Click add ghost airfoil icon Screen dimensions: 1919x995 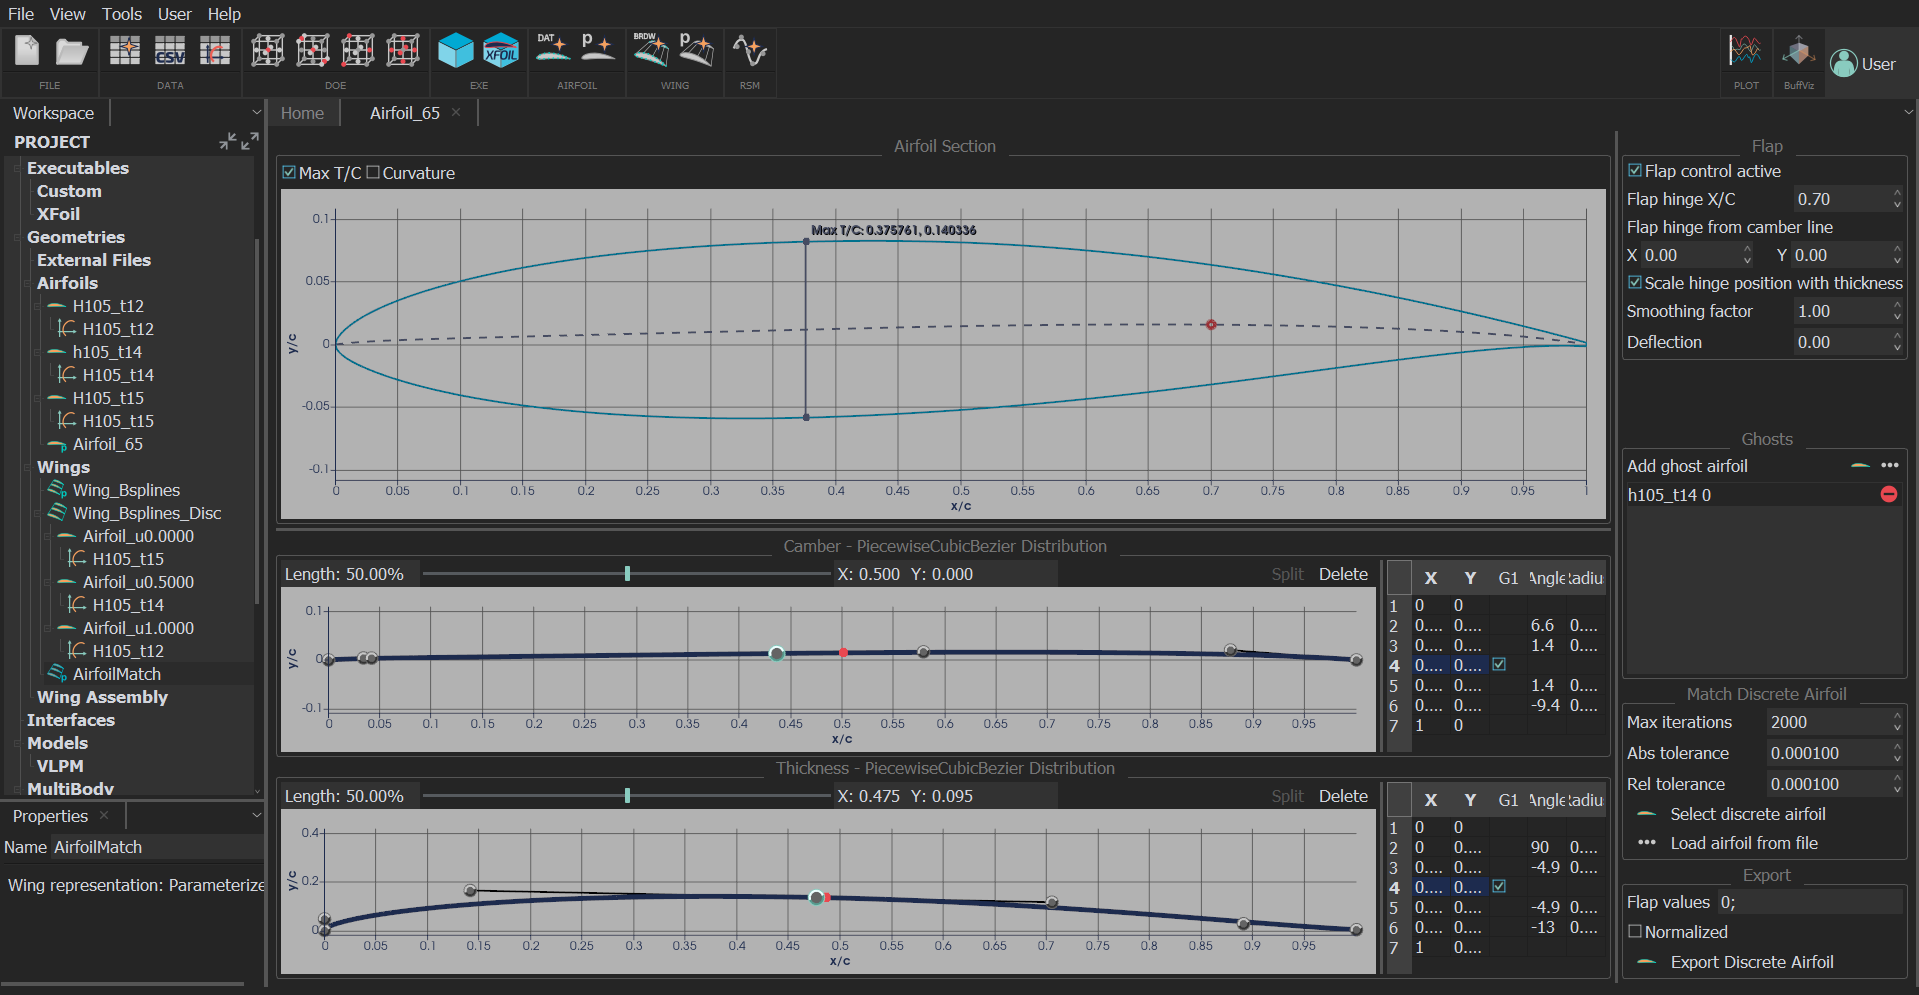tap(1860, 466)
